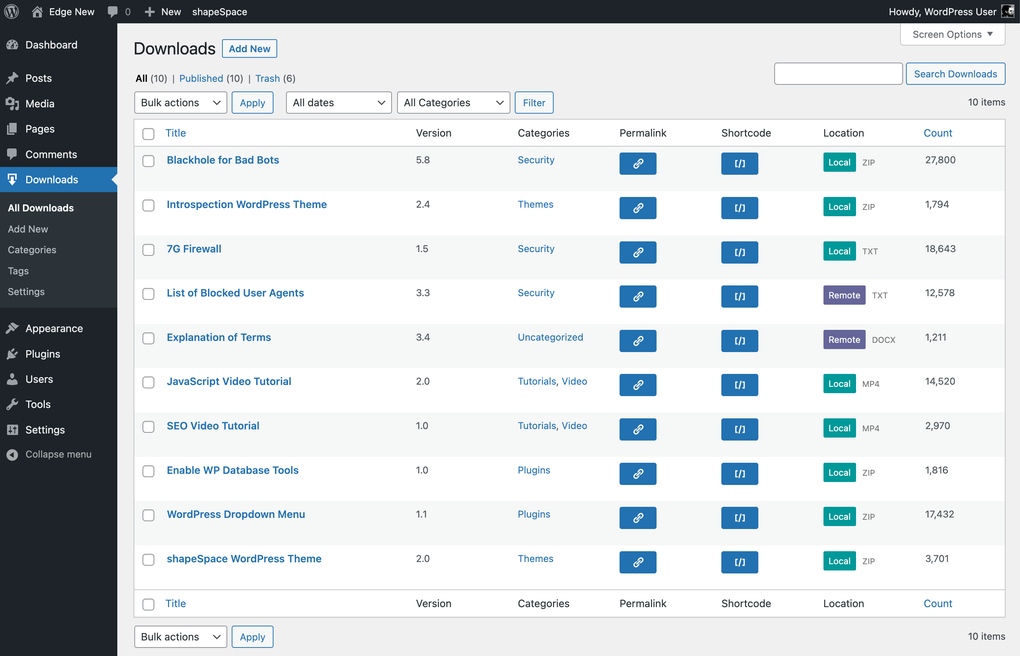
Task: Click the shortcode icon for 7G Firewall
Action: coord(739,252)
